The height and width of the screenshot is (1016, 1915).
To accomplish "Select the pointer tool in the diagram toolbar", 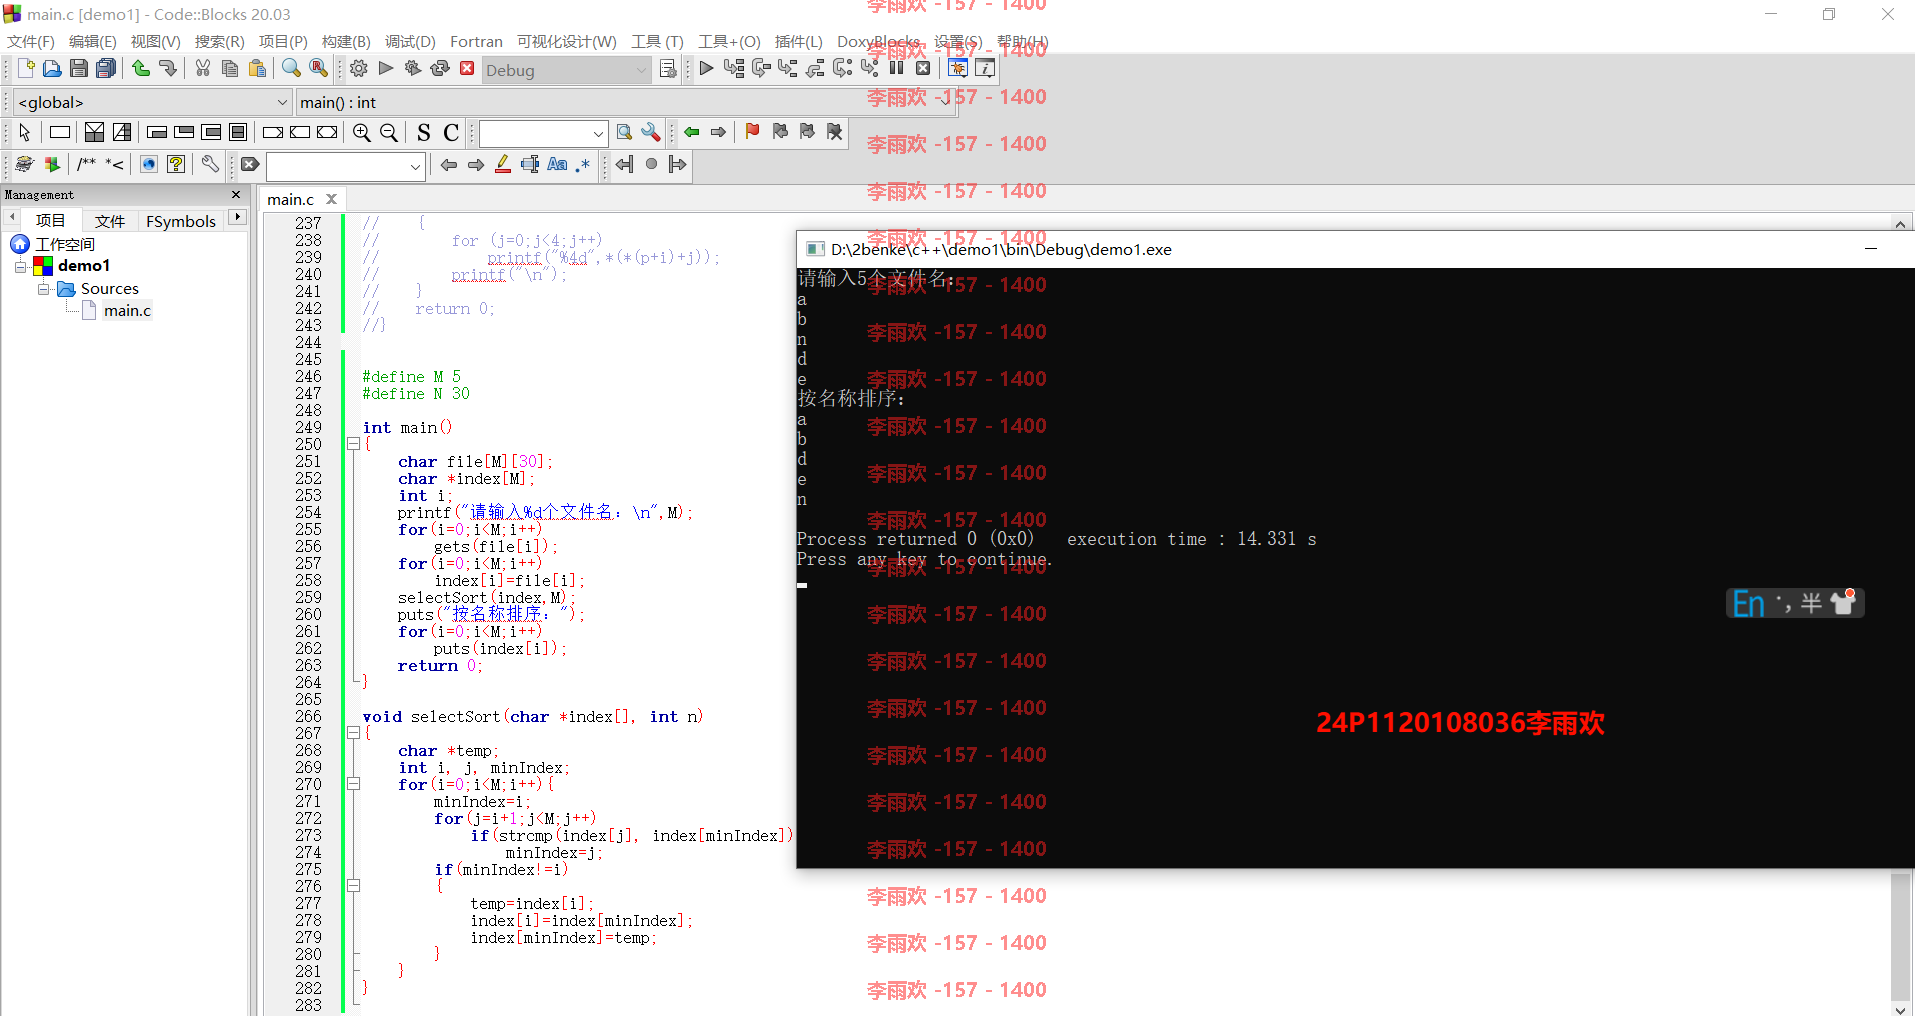I will [24, 132].
